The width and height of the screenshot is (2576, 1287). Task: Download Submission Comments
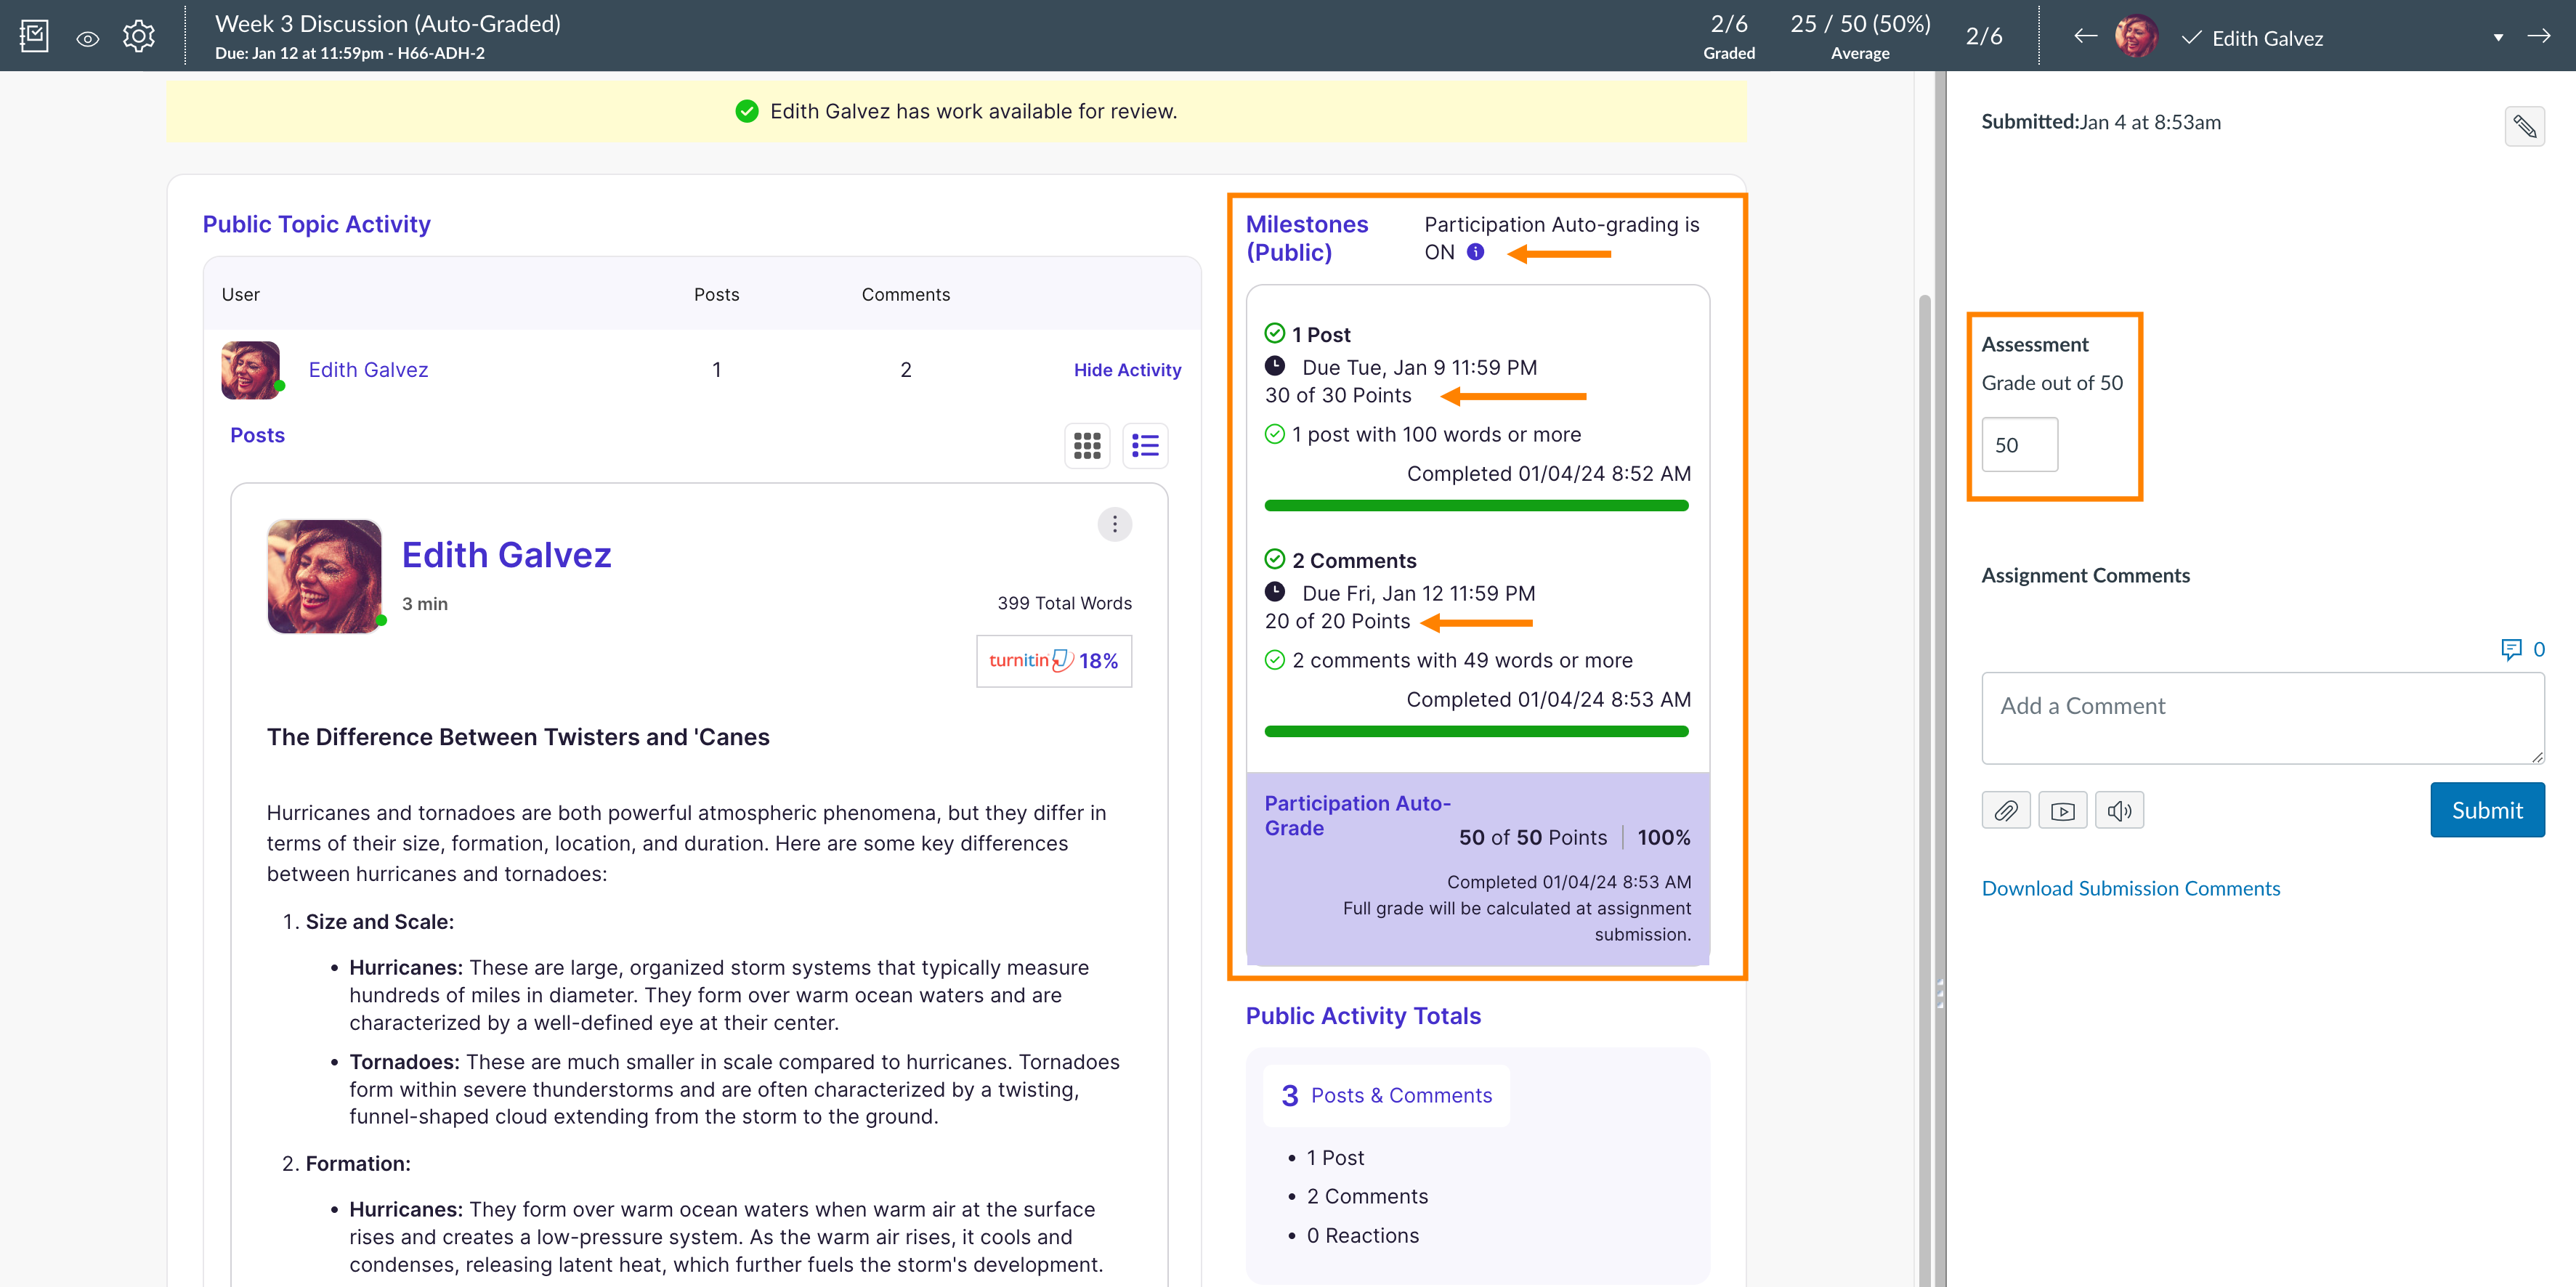2131,888
